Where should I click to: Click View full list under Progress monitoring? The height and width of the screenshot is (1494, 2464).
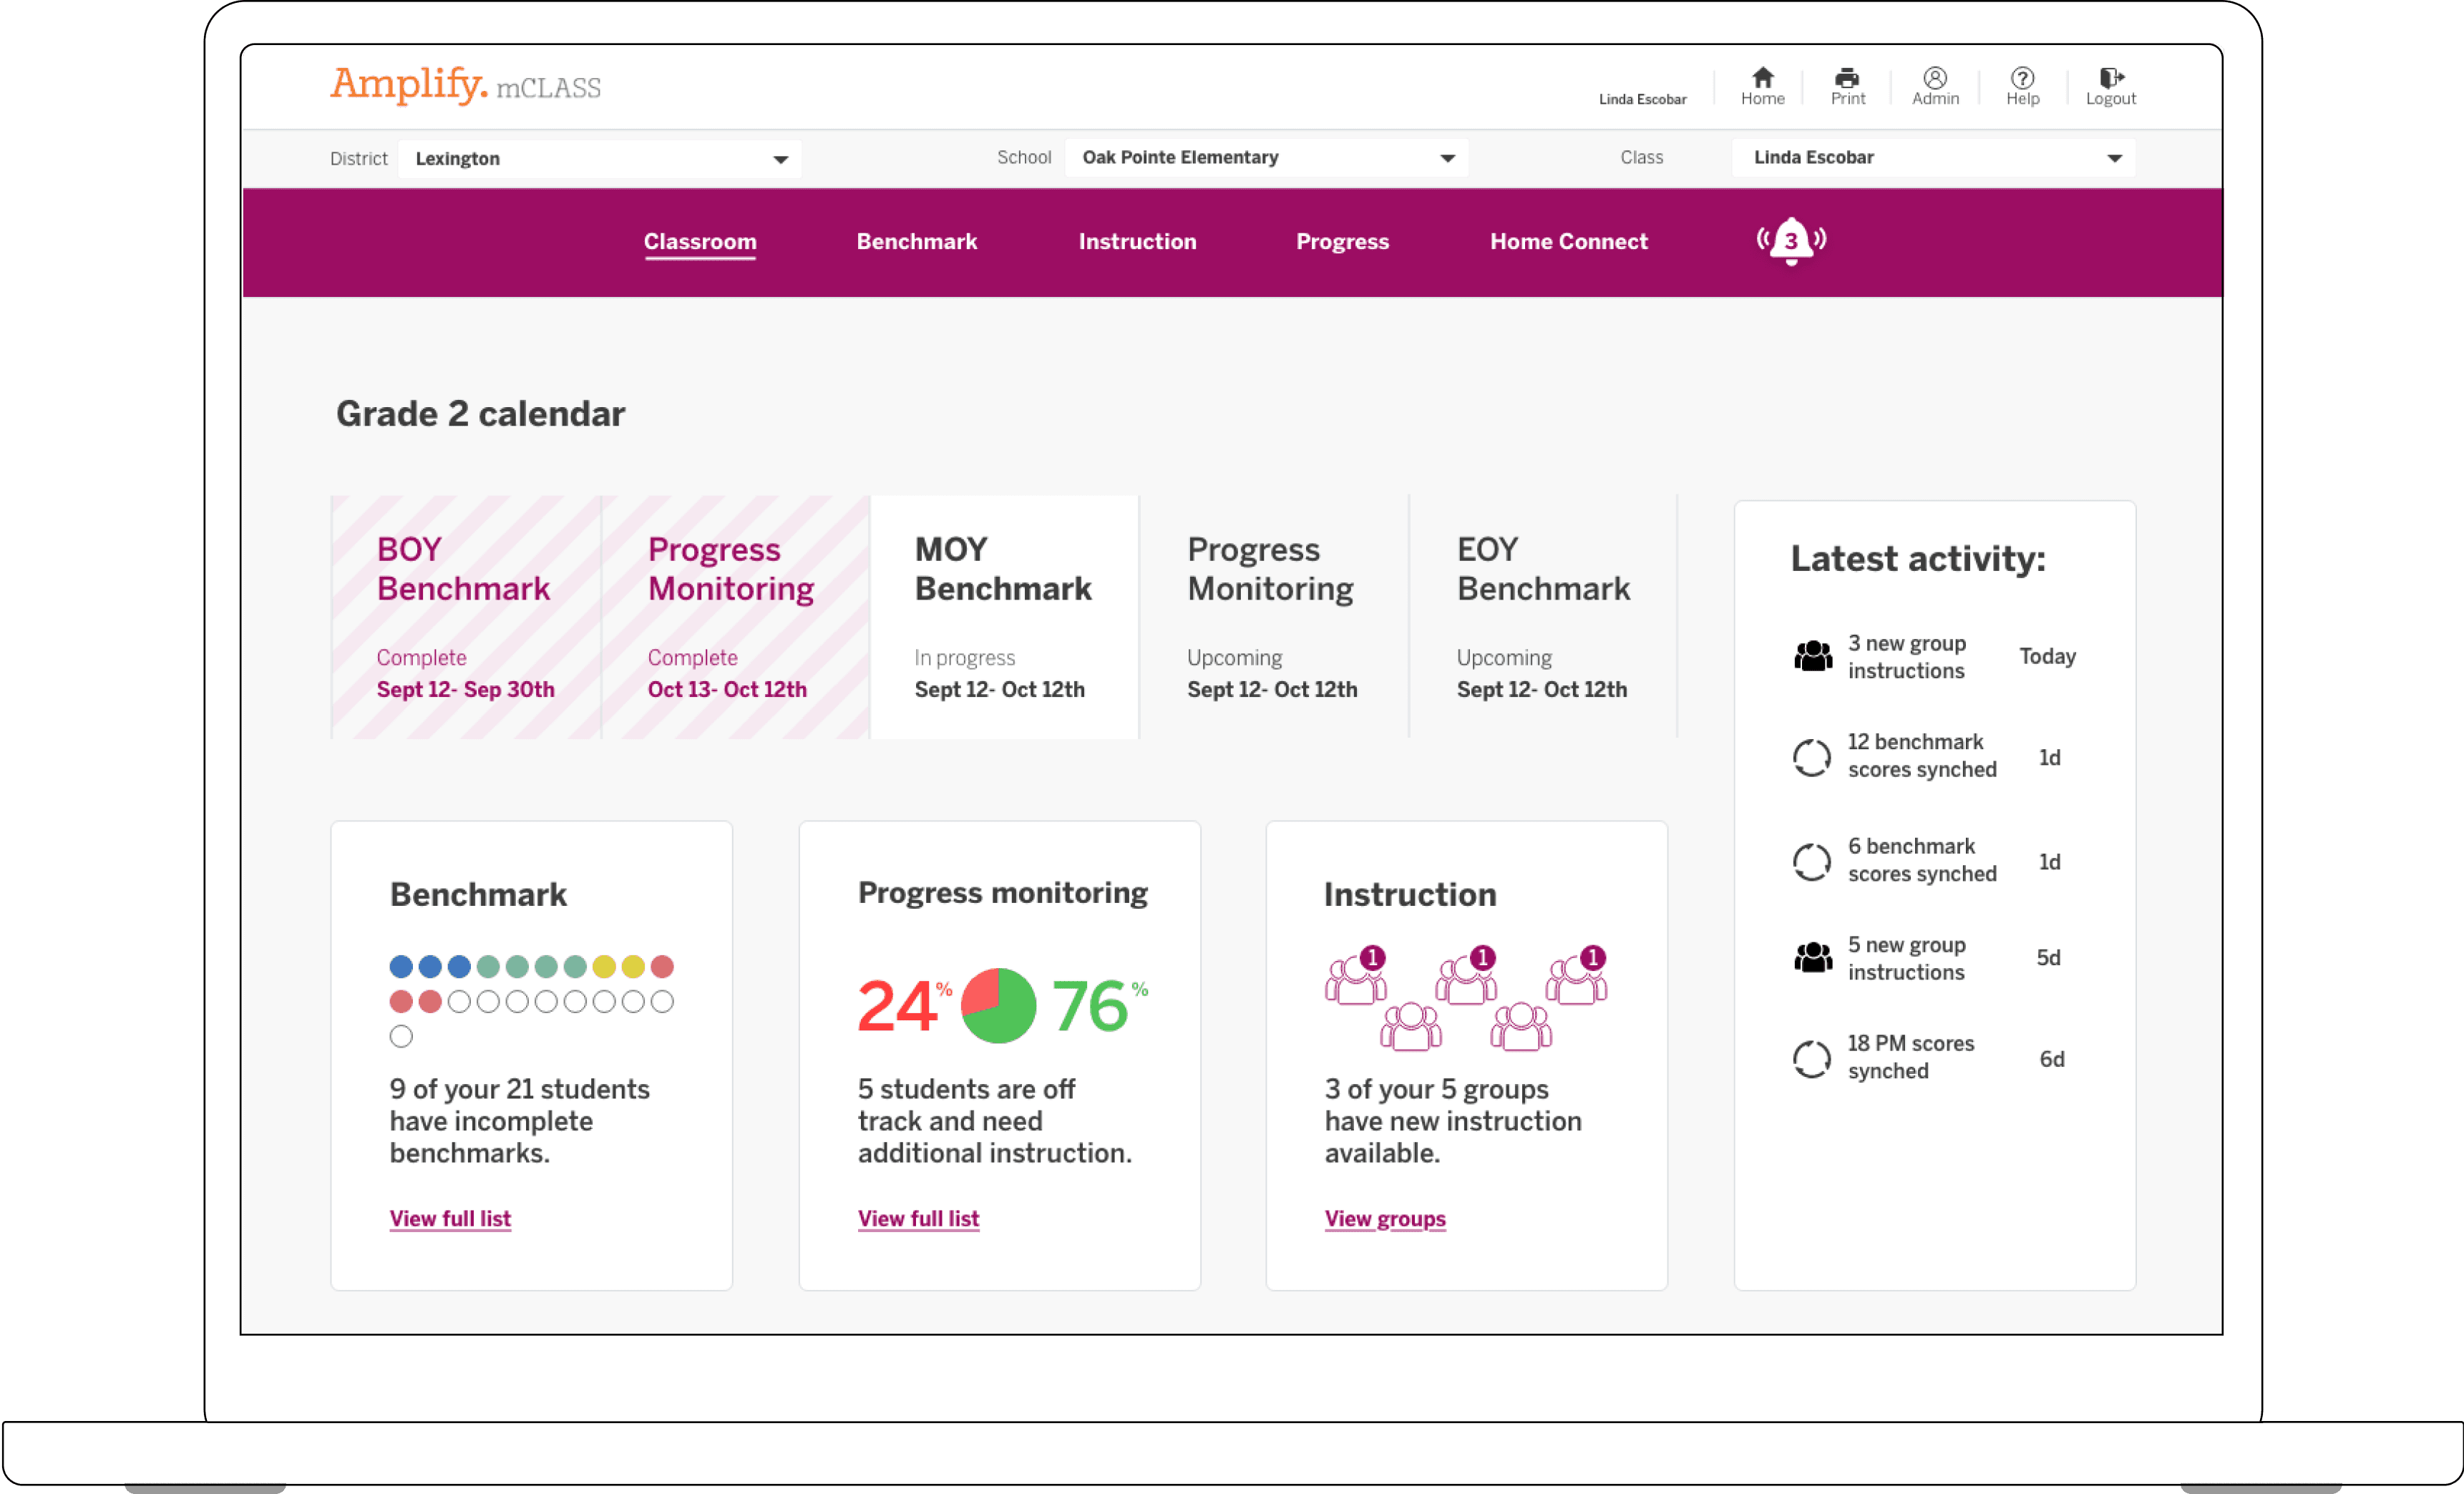pyautogui.click(x=918, y=1218)
